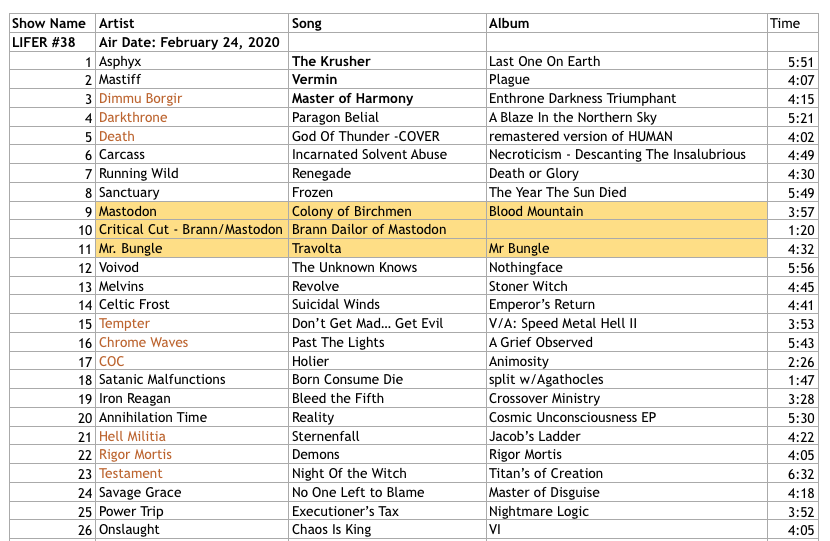Select the Time column header
The image size is (830, 541).
785,23
